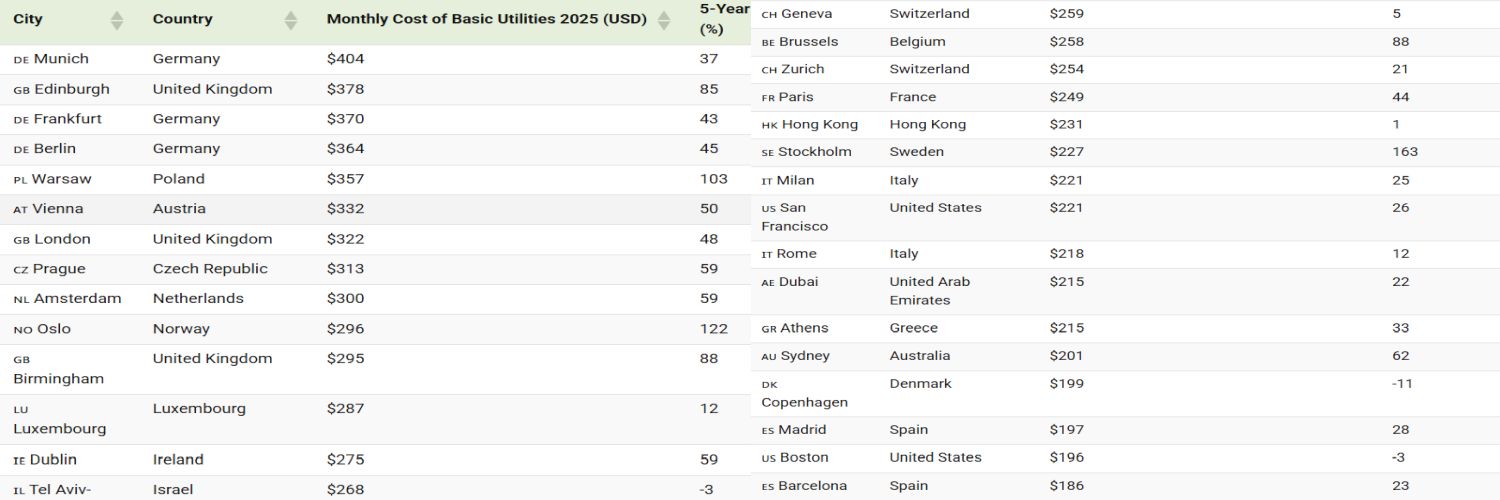Click the United Arab Emirates country cell
1500x500 pixels.
(x=930, y=291)
